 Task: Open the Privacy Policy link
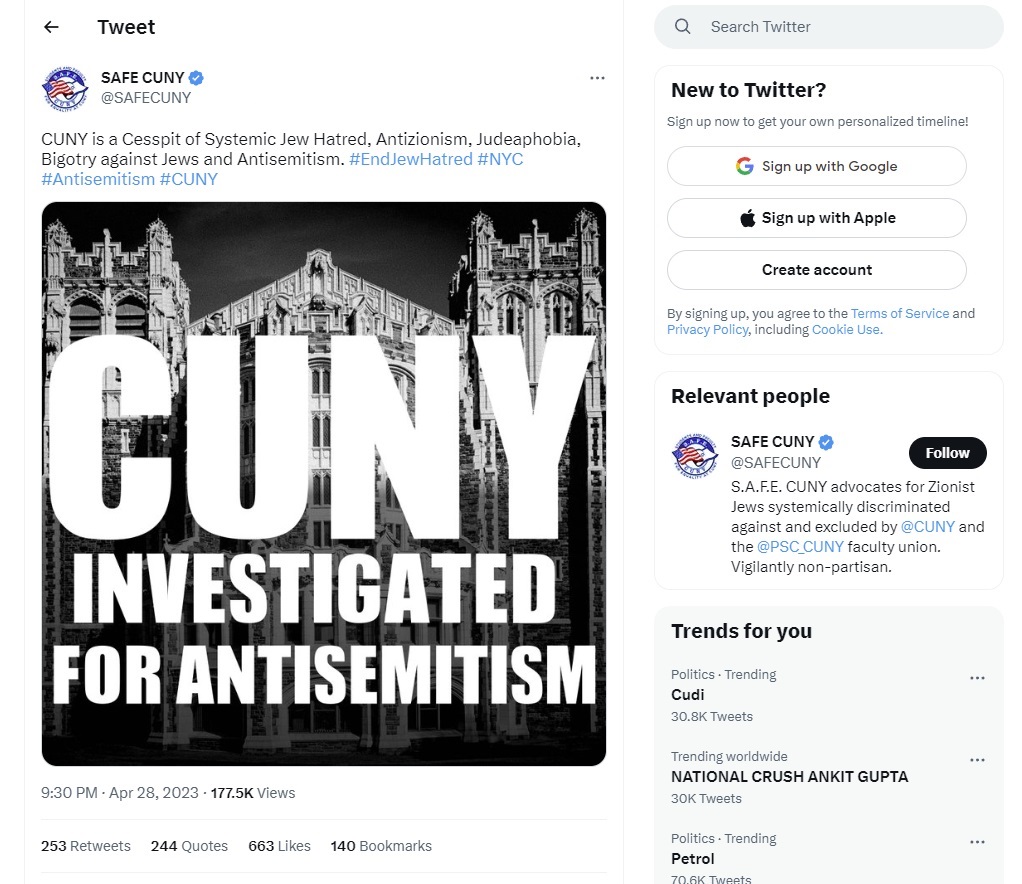(707, 330)
